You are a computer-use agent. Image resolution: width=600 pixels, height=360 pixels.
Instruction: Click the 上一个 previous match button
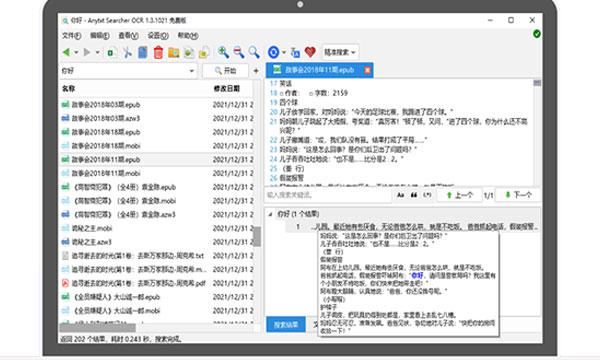coord(459,195)
